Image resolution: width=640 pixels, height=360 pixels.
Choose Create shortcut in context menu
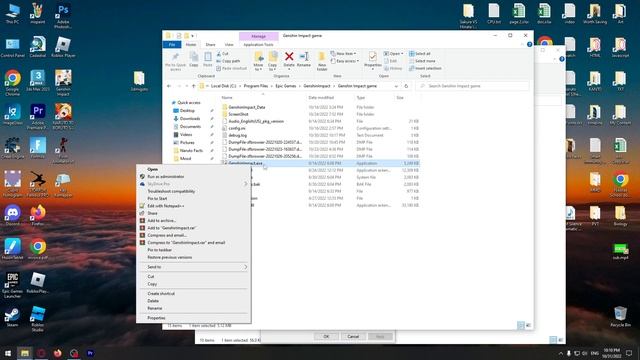click(x=161, y=294)
